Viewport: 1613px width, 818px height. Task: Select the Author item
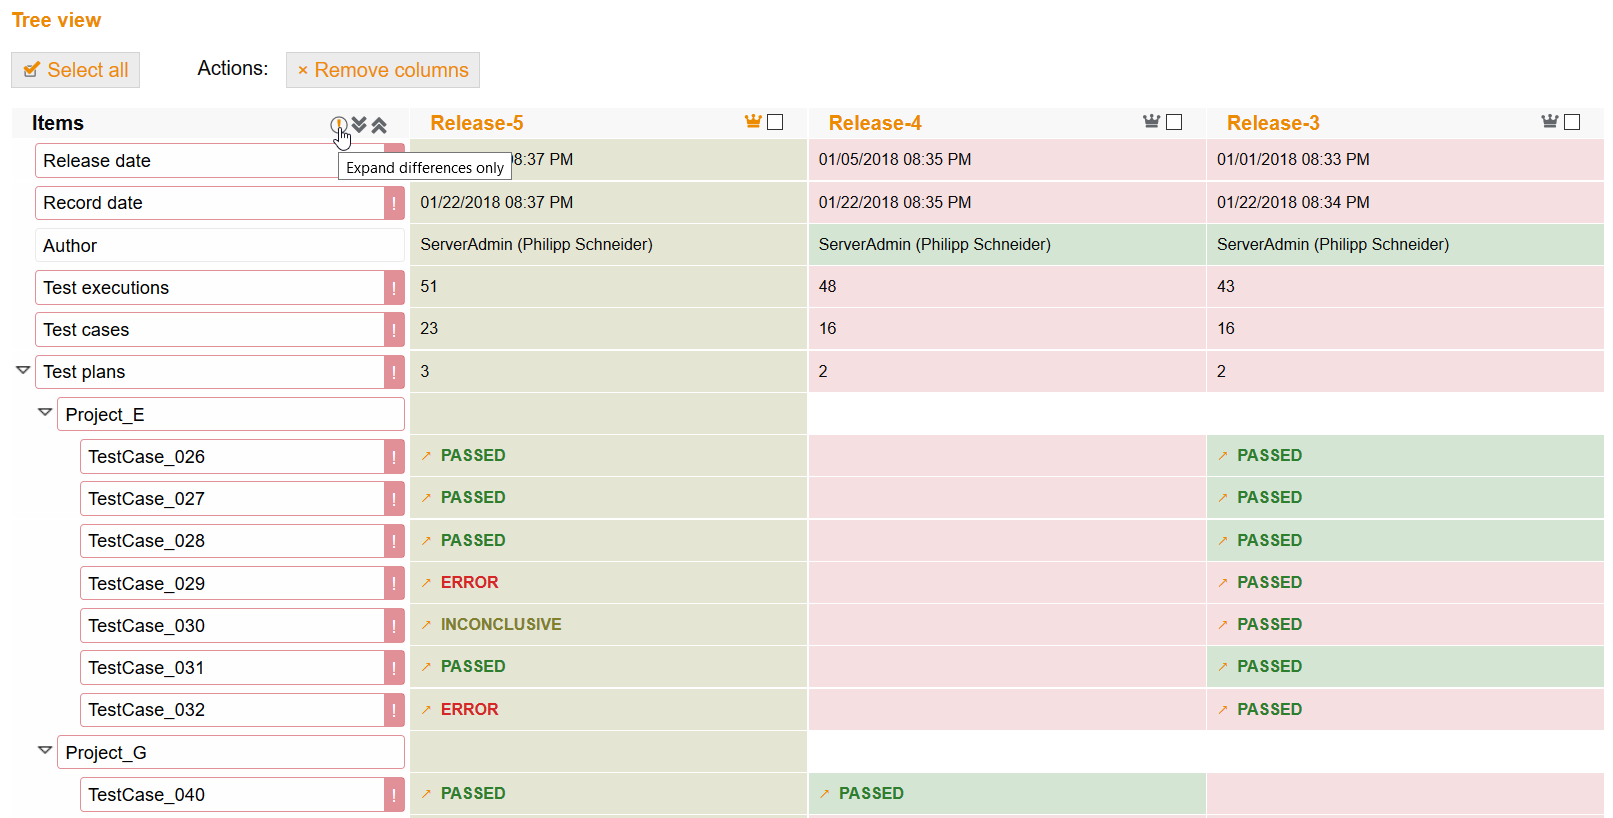click(x=220, y=246)
